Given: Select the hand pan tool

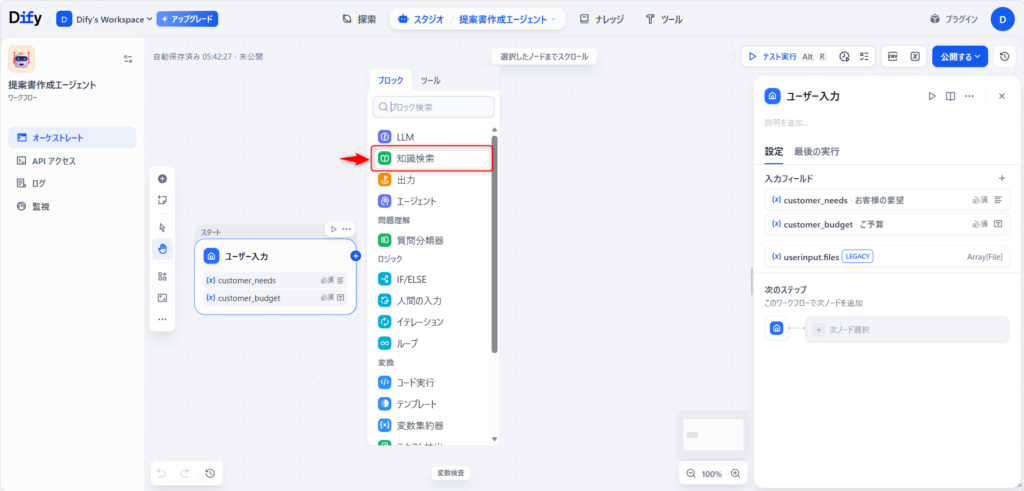Looking at the screenshot, I should click(162, 248).
